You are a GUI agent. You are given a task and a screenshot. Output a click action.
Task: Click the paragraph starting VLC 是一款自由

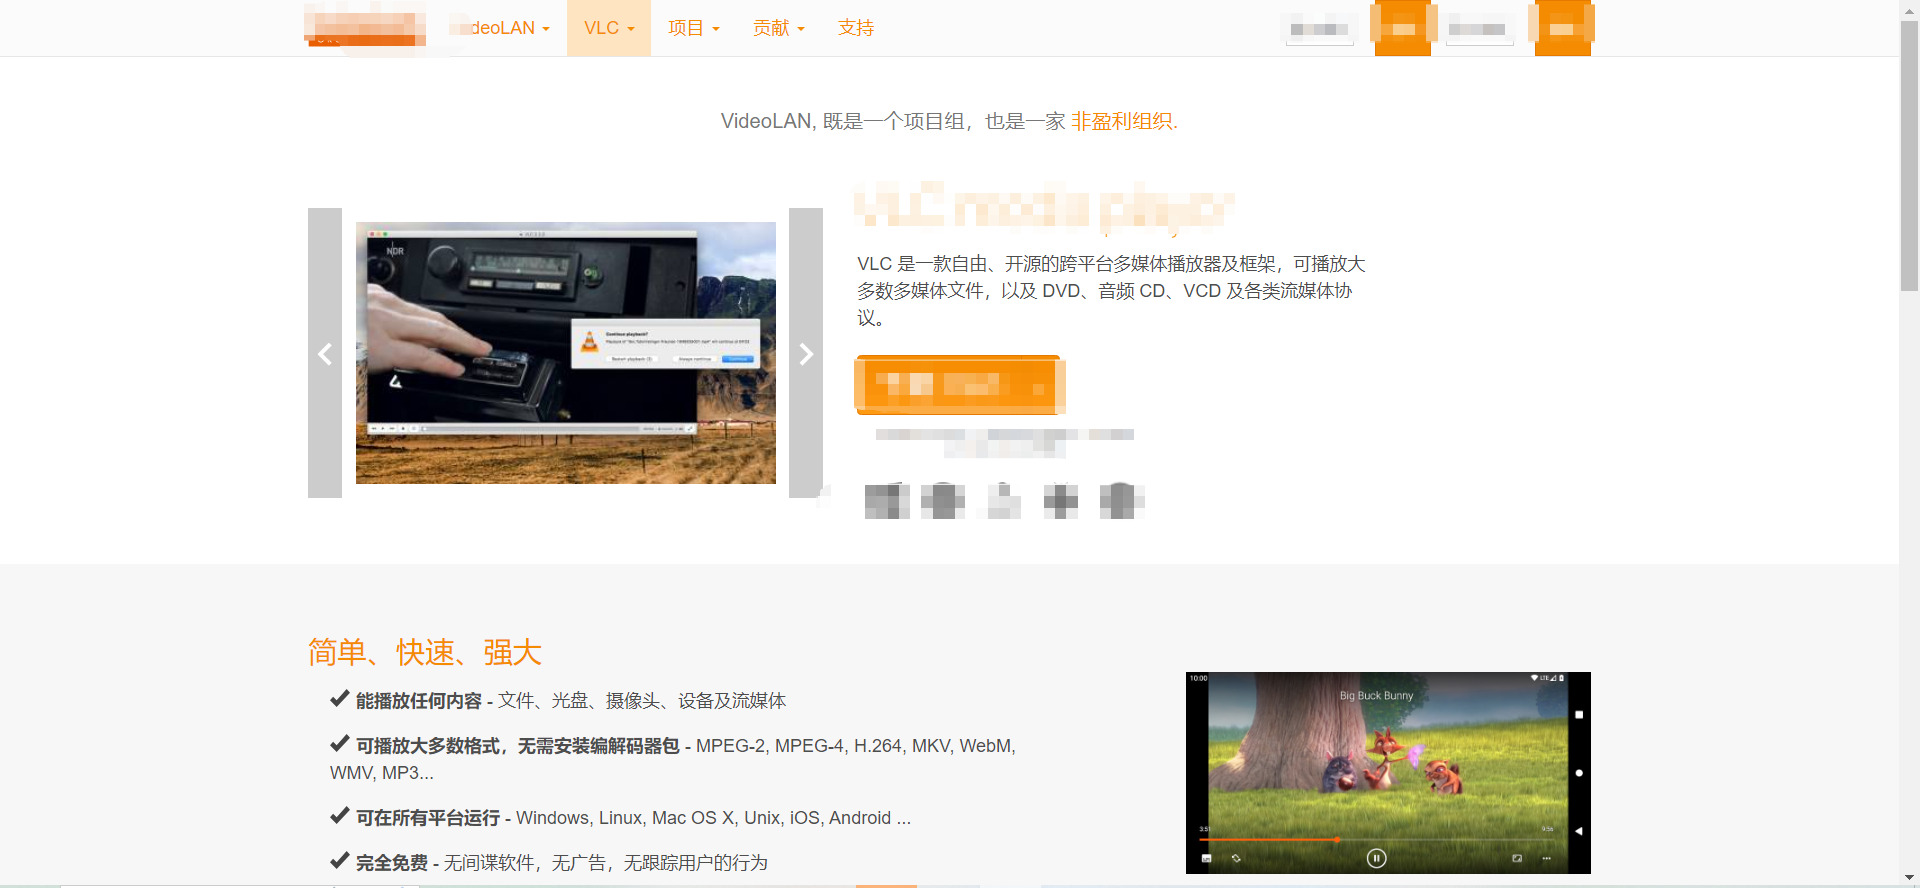pos(1111,291)
